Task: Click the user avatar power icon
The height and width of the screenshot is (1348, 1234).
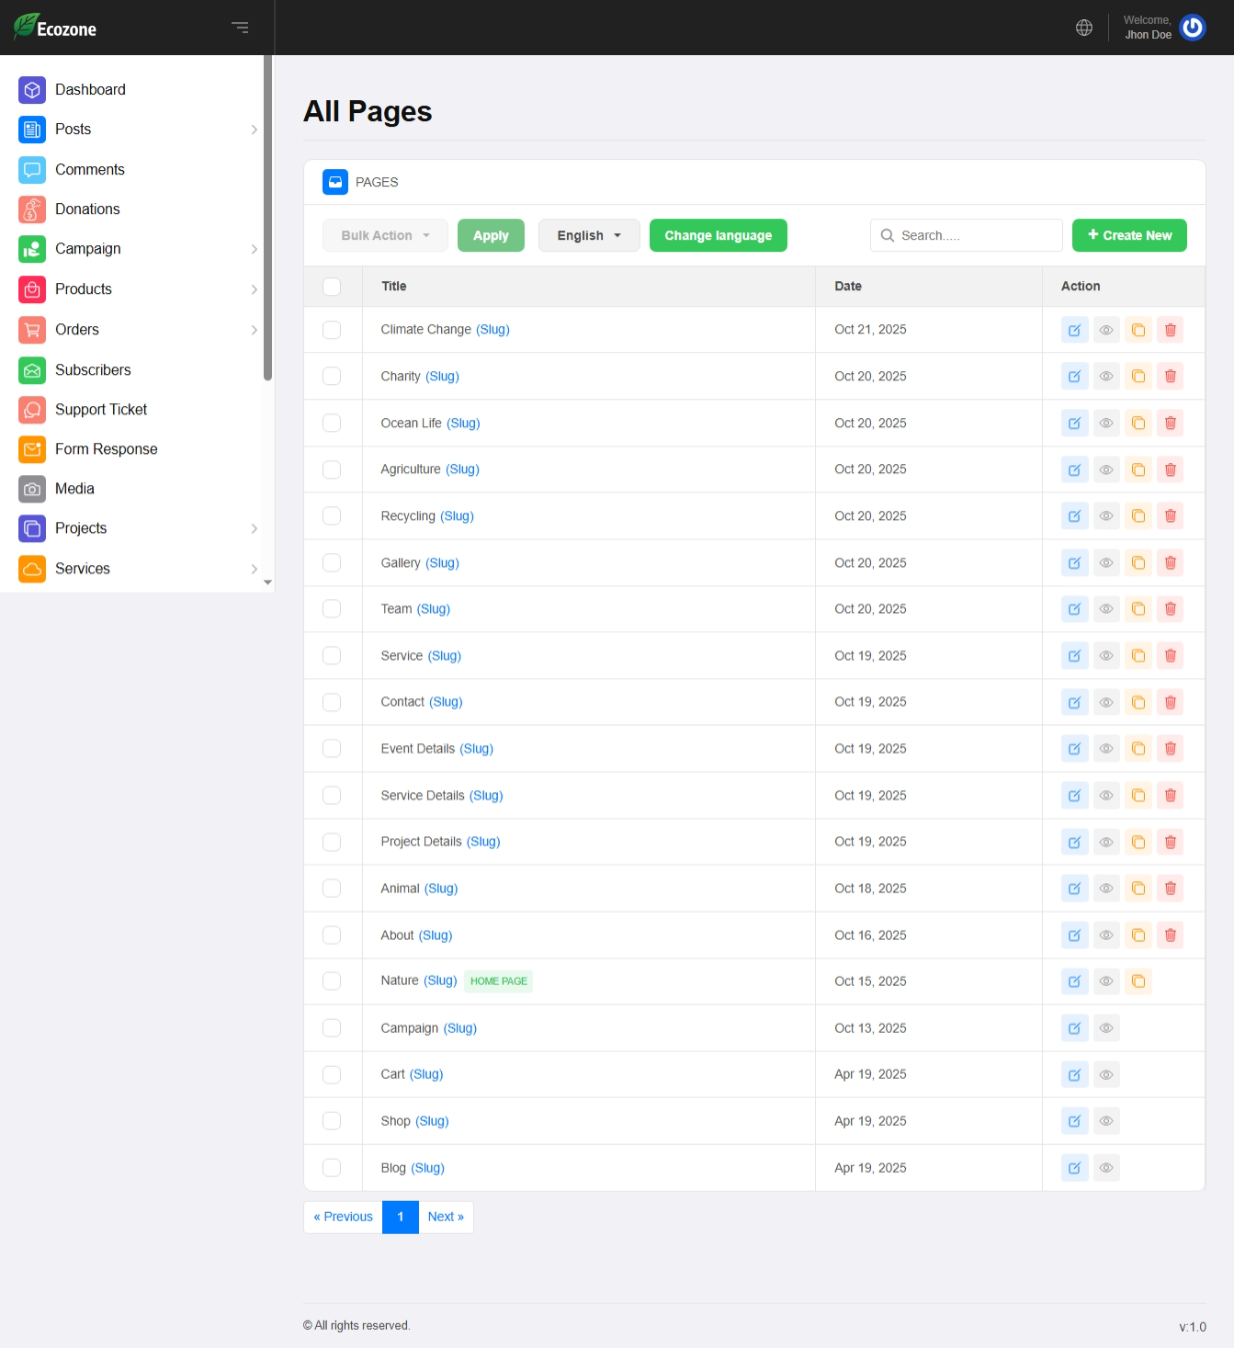Action: point(1192,28)
